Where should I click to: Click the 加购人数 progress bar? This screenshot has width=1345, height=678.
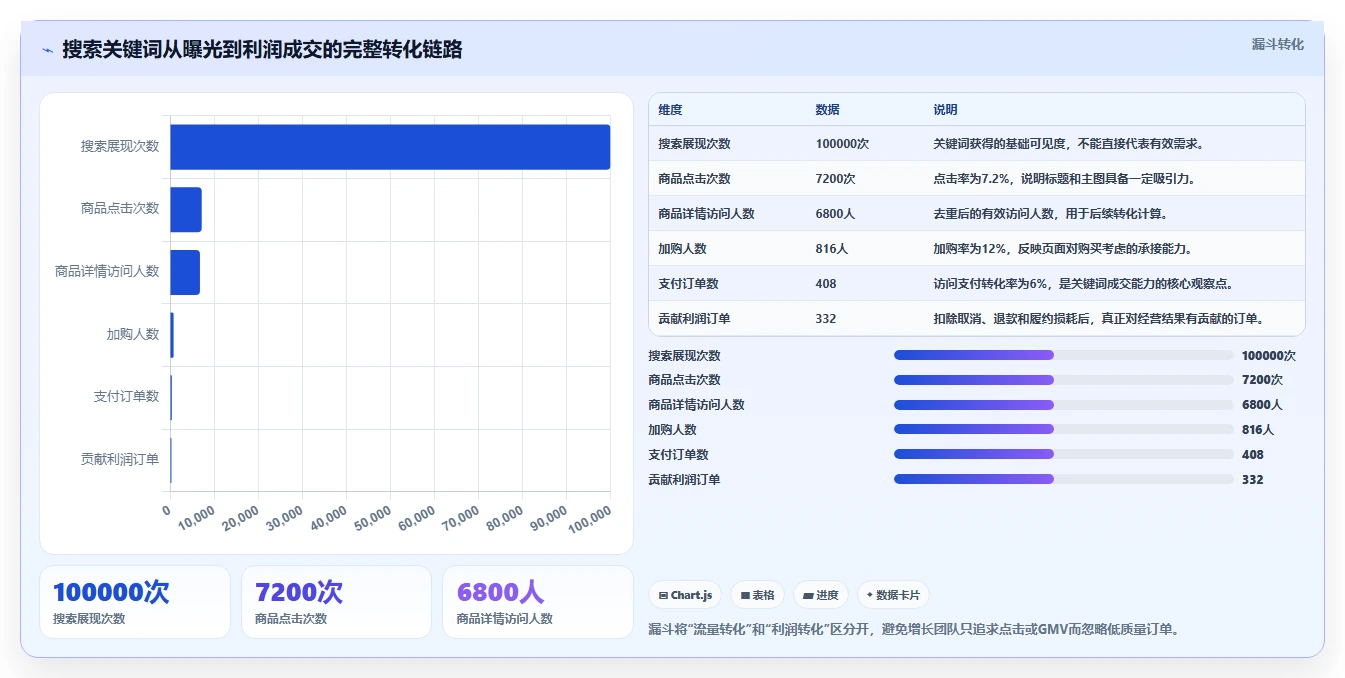coord(1064,429)
